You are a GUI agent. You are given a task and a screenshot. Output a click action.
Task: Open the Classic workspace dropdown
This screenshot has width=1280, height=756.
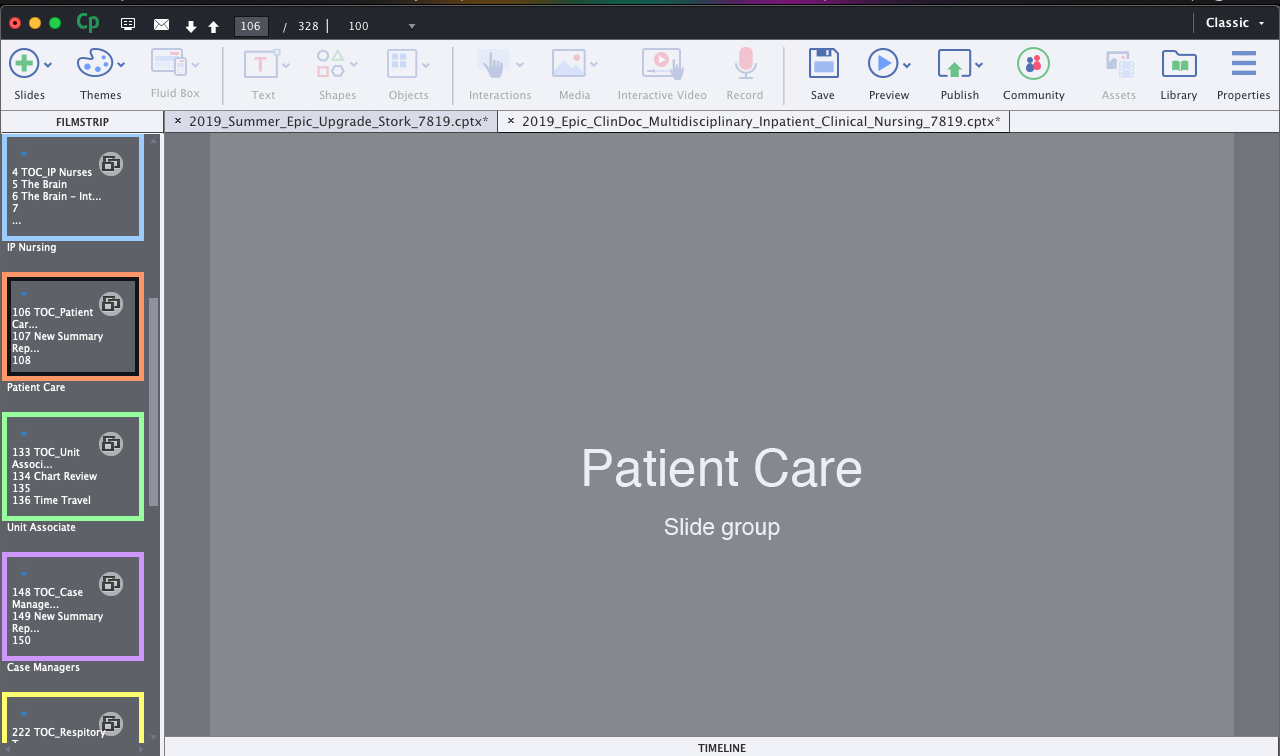tap(1235, 23)
